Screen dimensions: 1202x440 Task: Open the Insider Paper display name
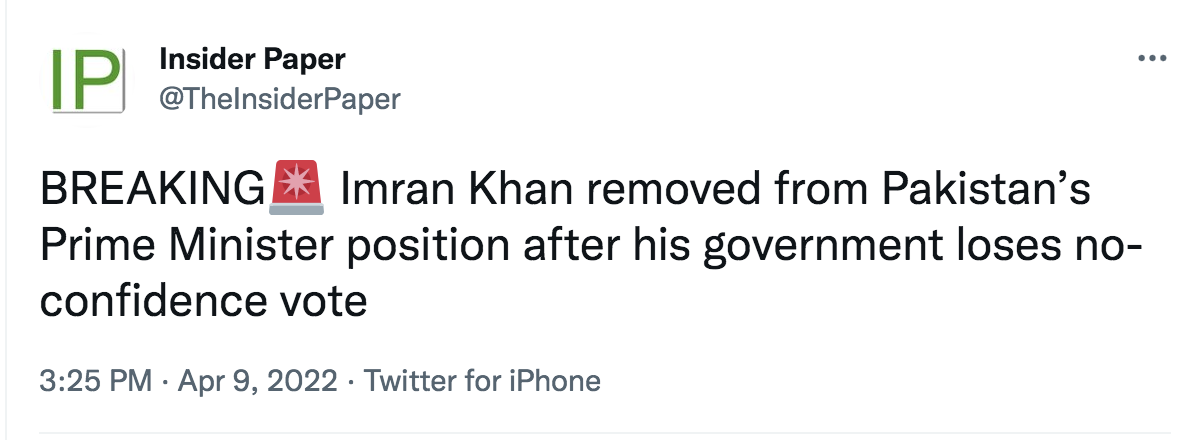(252, 60)
